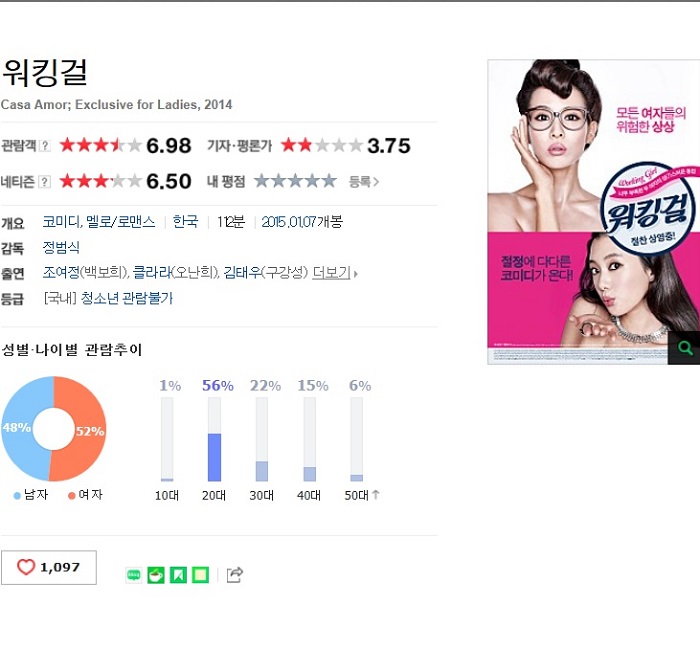Click the magnifier icon on the poster
700x649 pixels.
[x=685, y=348]
